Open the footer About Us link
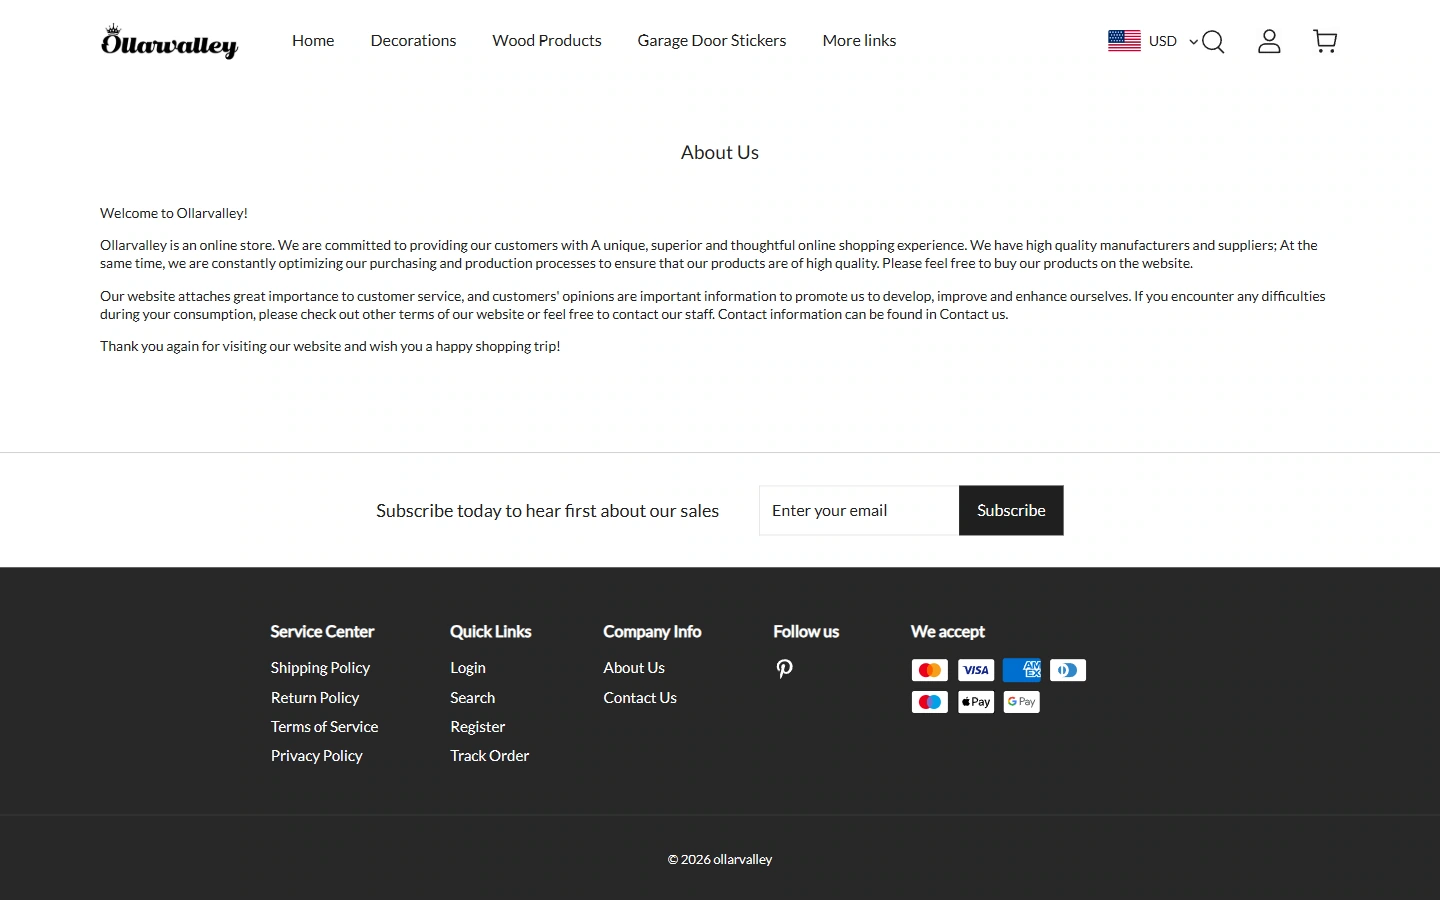1440x900 pixels. (x=634, y=668)
